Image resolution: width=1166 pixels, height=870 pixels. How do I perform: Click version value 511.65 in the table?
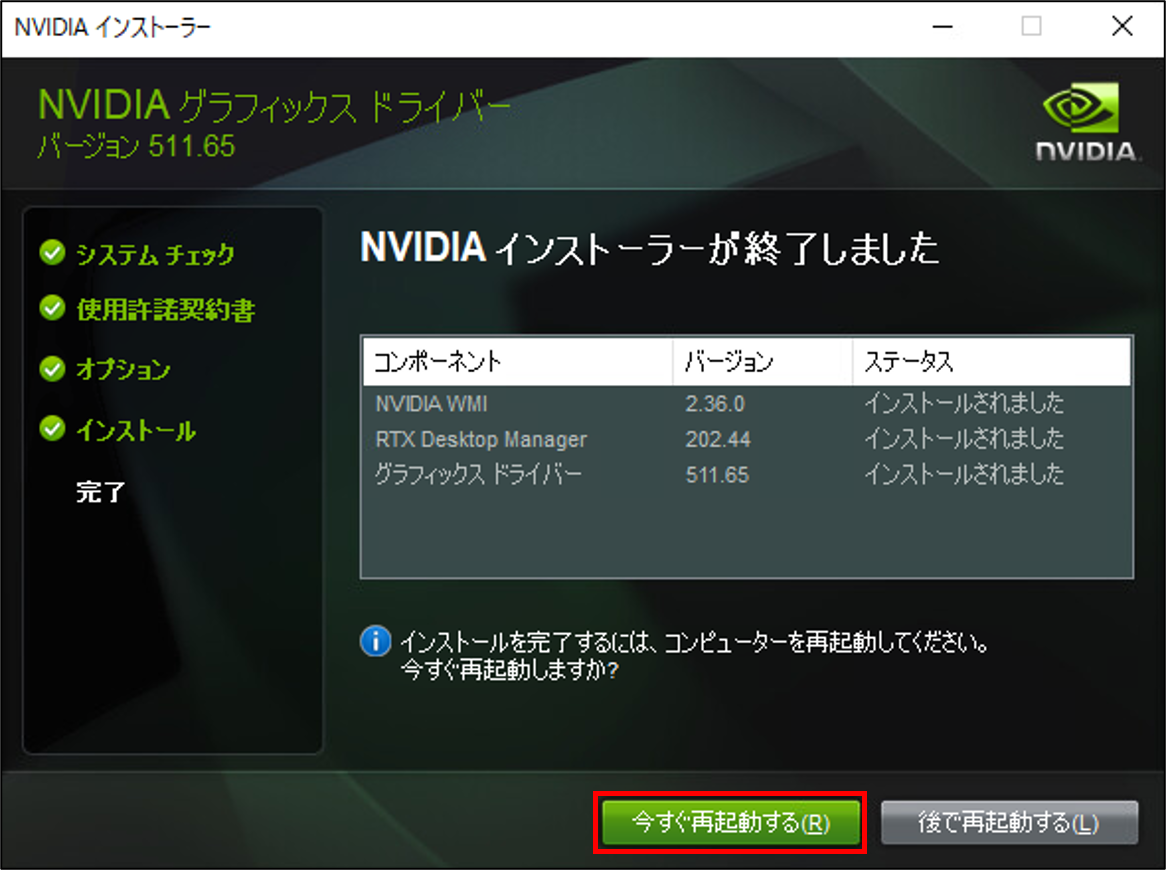(x=717, y=474)
